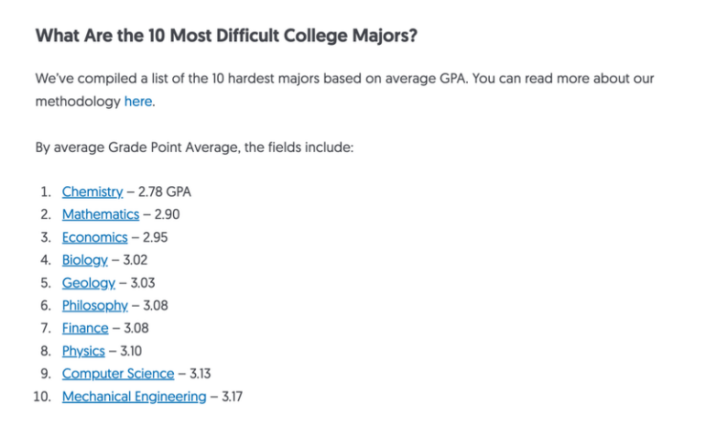Open the Chemistry major link
The width and height of the screenshot is (707, 438).
pyautogui.click(x=92, y=191)
